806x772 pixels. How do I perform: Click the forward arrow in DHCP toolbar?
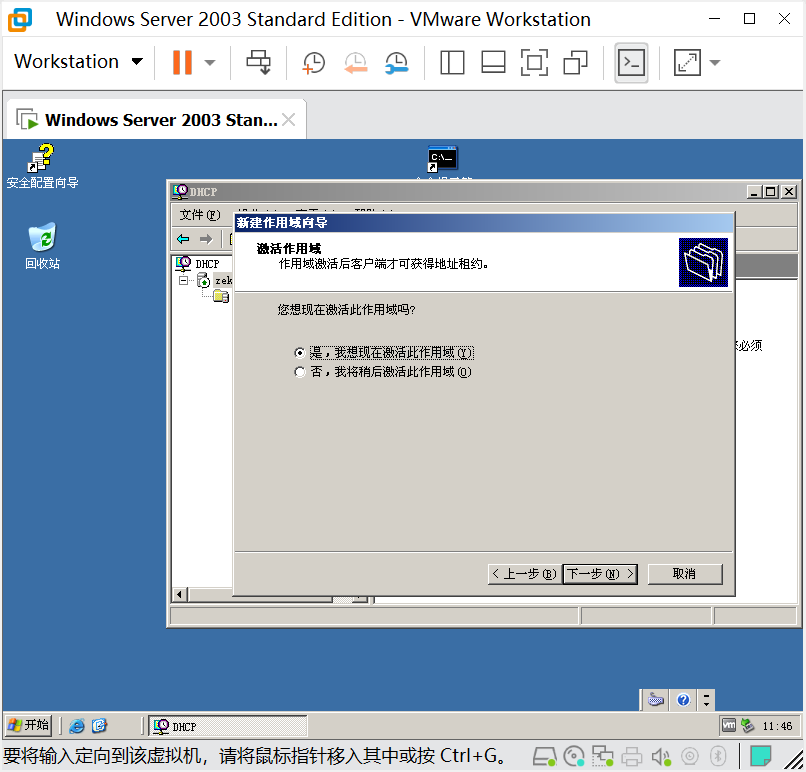(206, 239)
